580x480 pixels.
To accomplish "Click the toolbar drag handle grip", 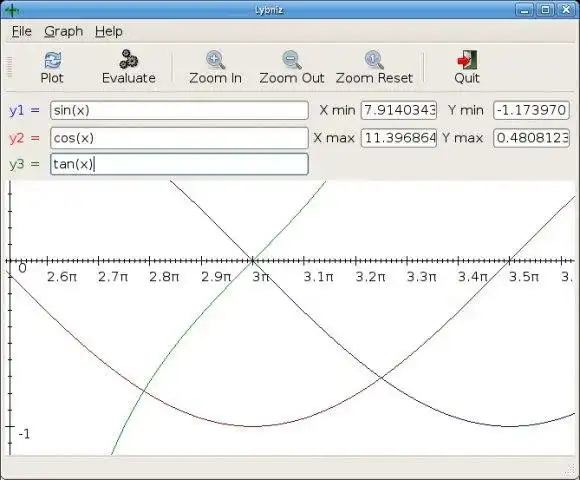I will coord(9,67).
